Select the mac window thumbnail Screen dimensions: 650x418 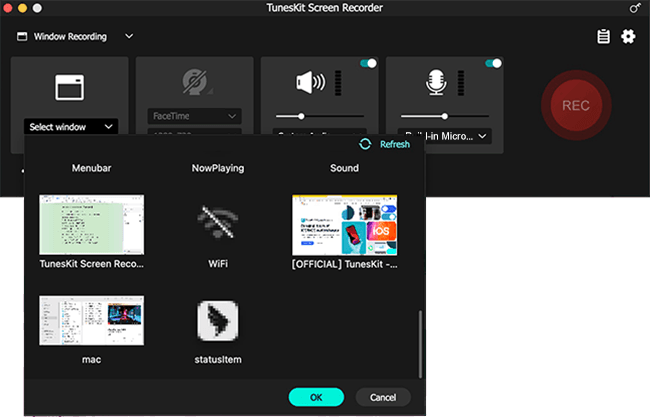point(92,320)
